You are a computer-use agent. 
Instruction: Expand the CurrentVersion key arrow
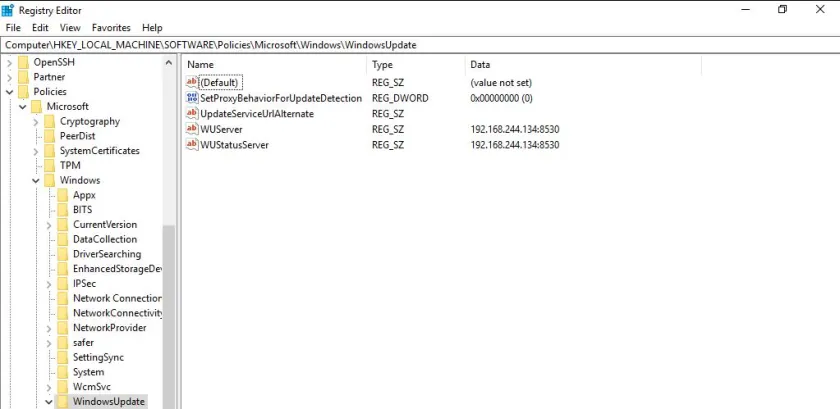pos(49,225)
